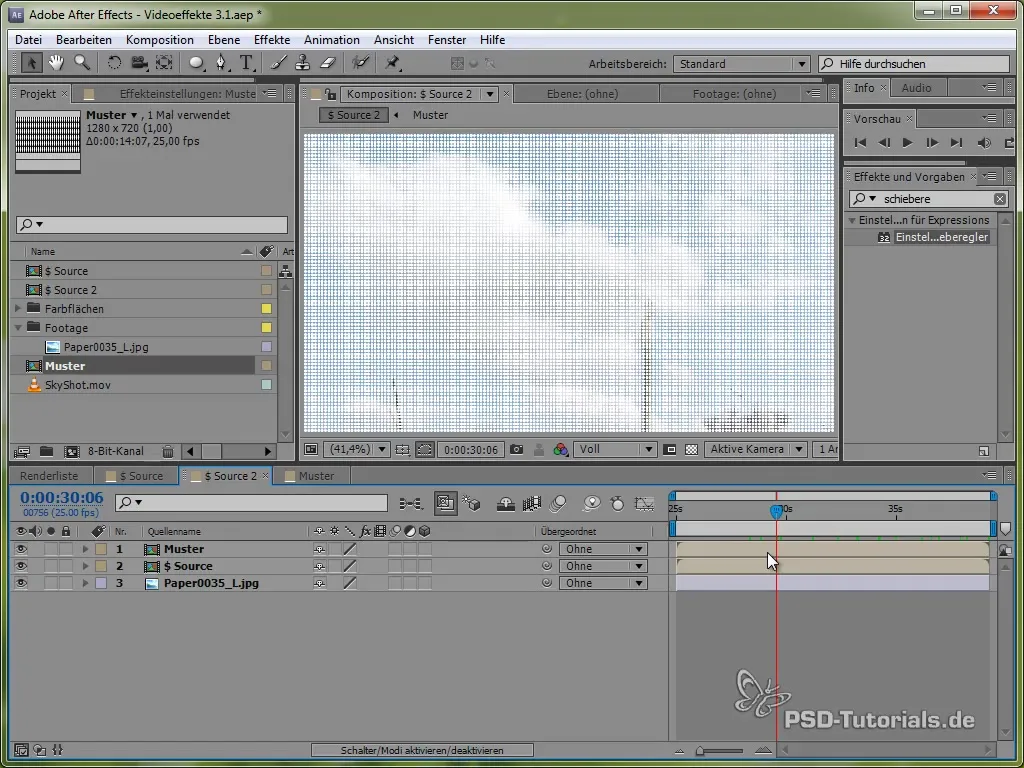Image resolution: width=1024 pixels, height=768 pixels.
Task: Click SkyShot.mov label color swatch
Action: click(x=266, y=385)
